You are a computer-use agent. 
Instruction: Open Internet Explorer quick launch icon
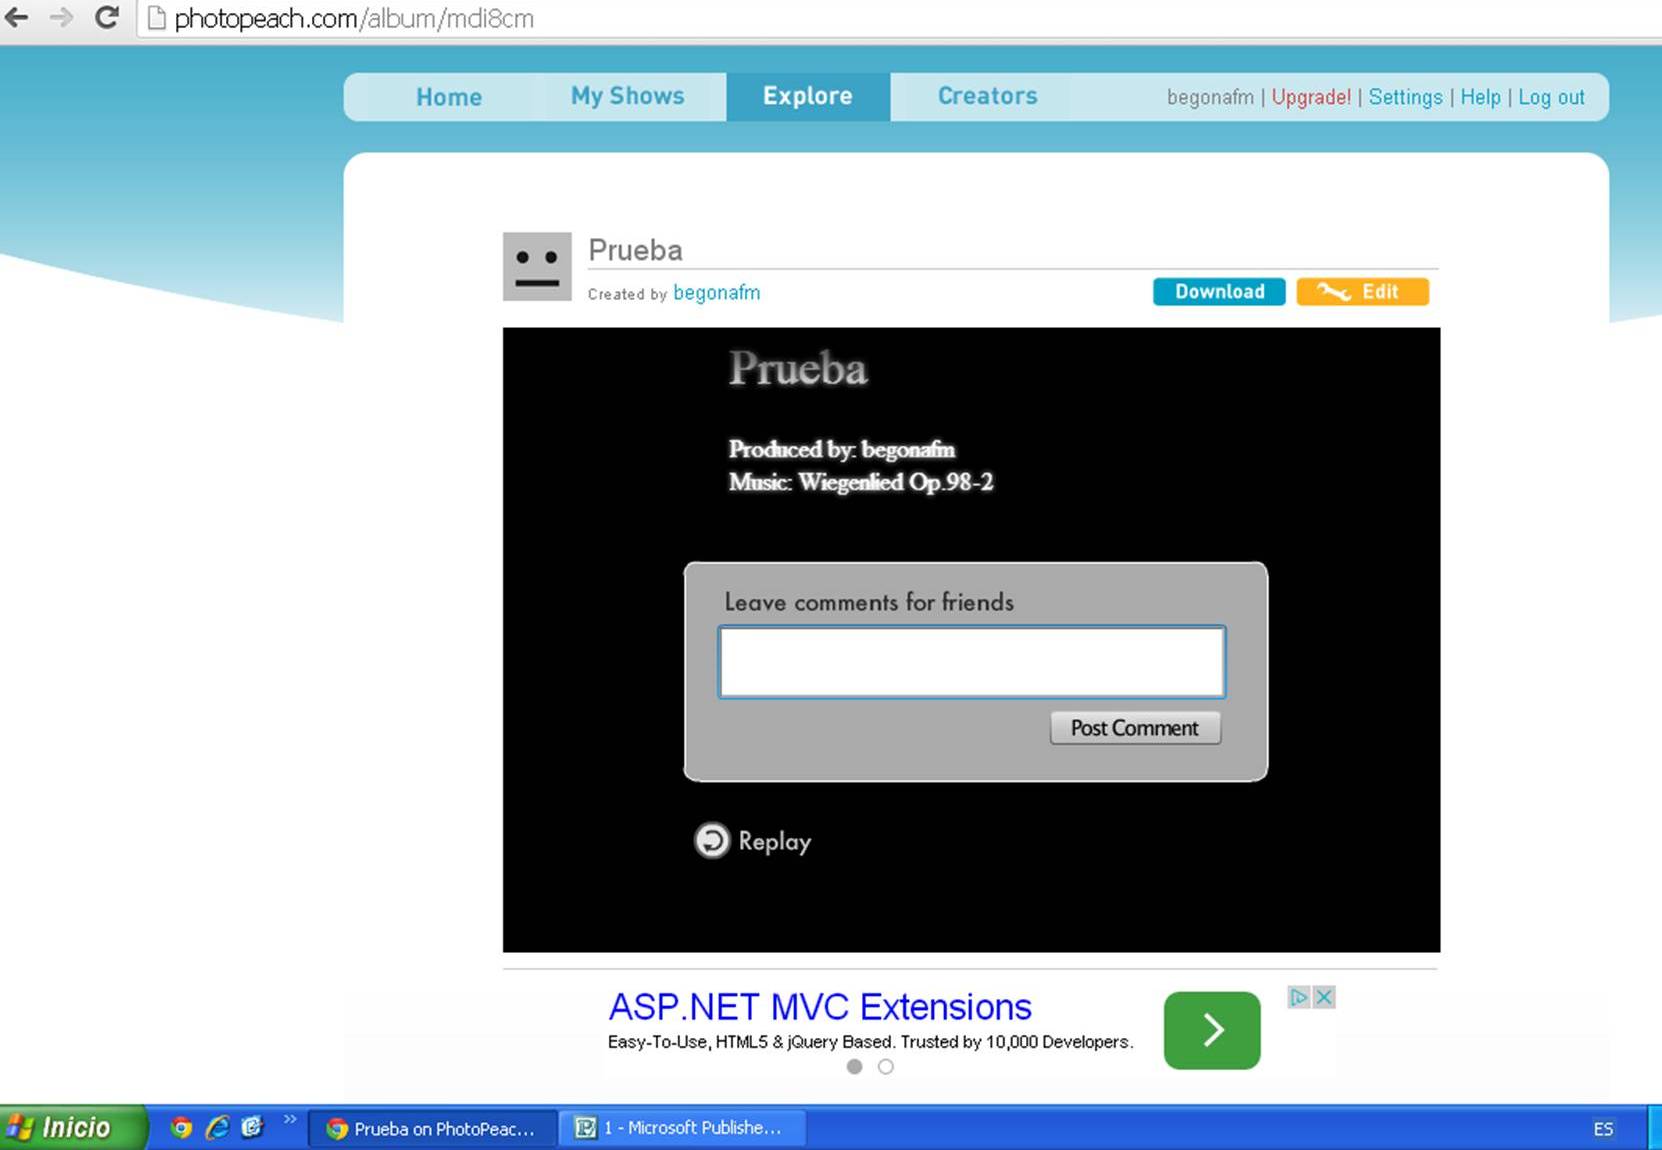click(217, 1128)
